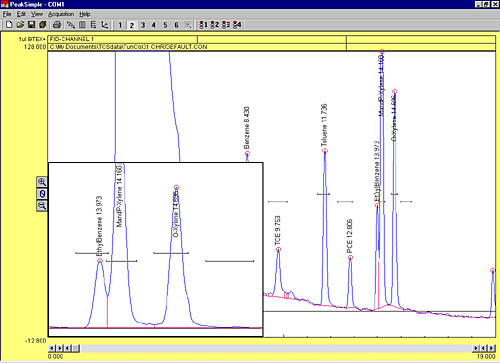The height and width of the screenshot is (363, 500).
Task: Zoom in using the magnifier plus icon
Action: (42, 182)
